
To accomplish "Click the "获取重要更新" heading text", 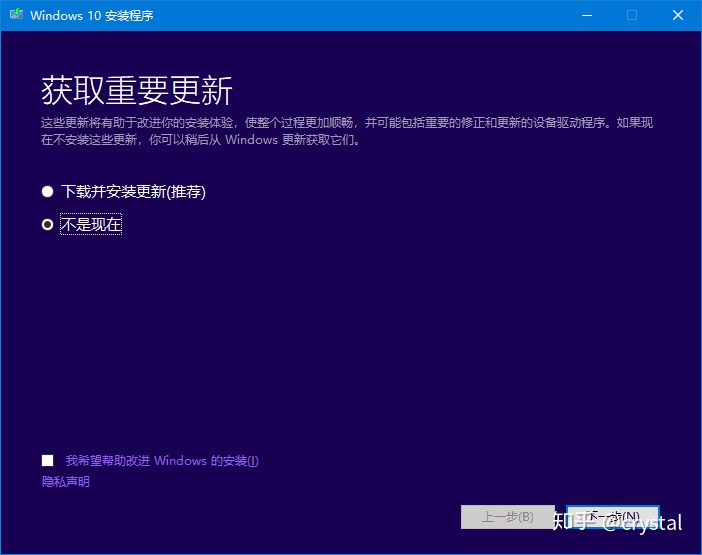I will tap(137, 90).
